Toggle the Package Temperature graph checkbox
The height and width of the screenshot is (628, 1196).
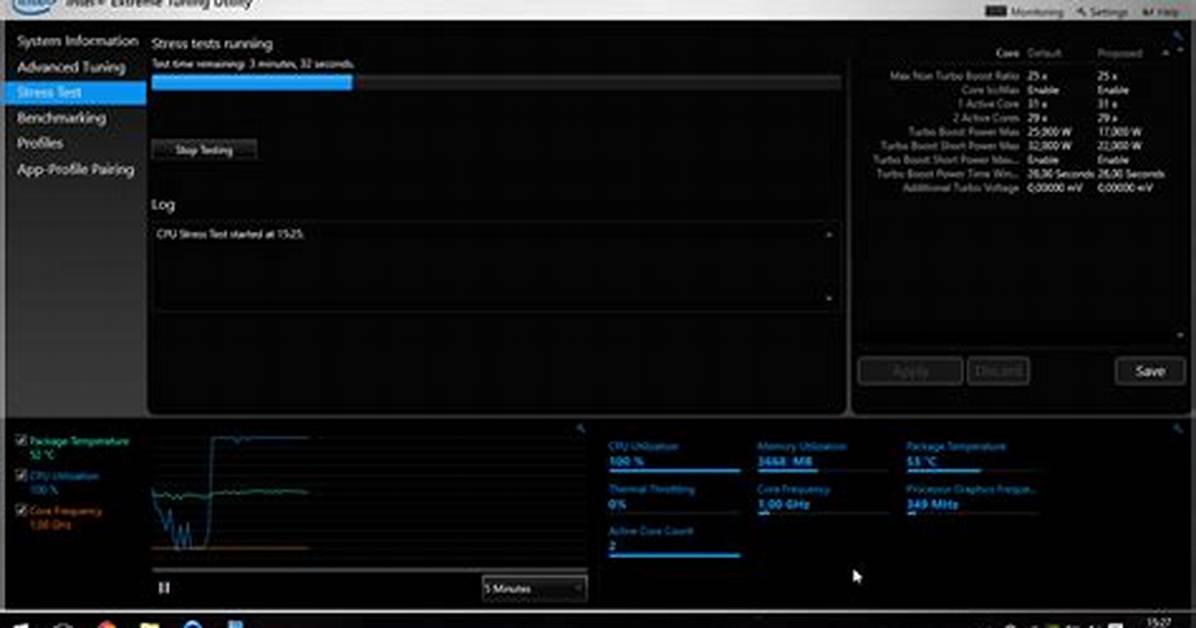(x=21, y=440)
